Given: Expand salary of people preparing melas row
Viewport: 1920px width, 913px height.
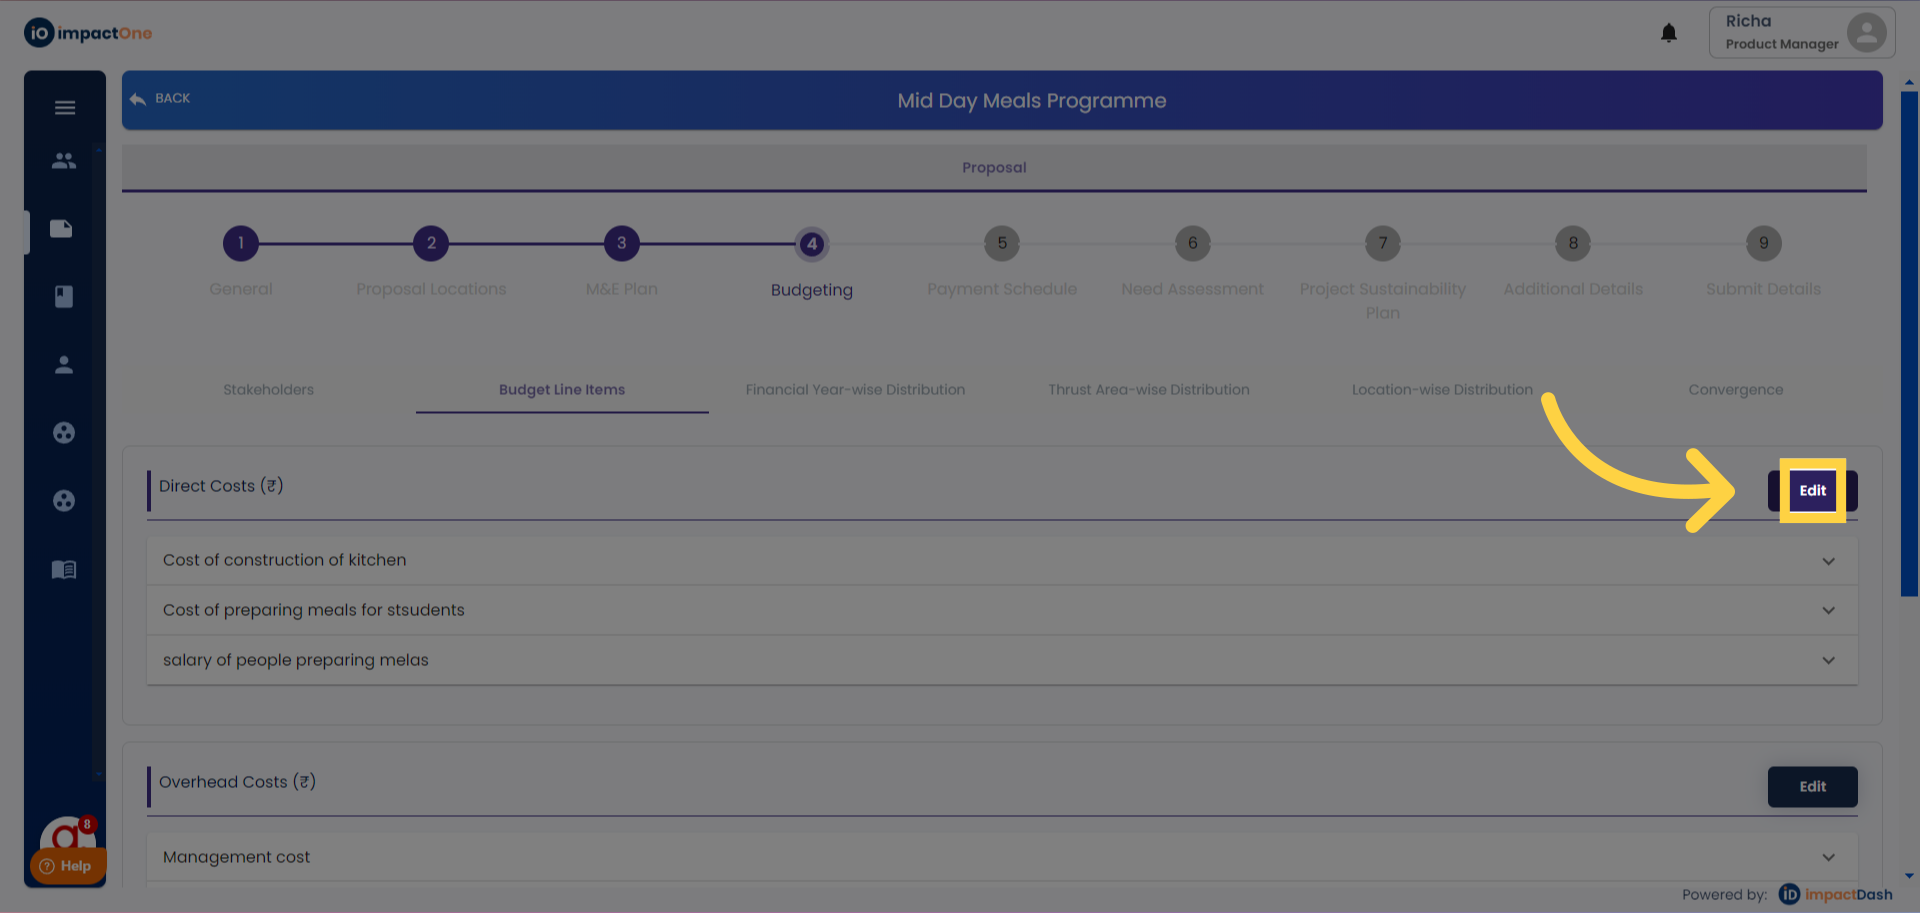Looking at the screenshot, I should point(1002,660).
